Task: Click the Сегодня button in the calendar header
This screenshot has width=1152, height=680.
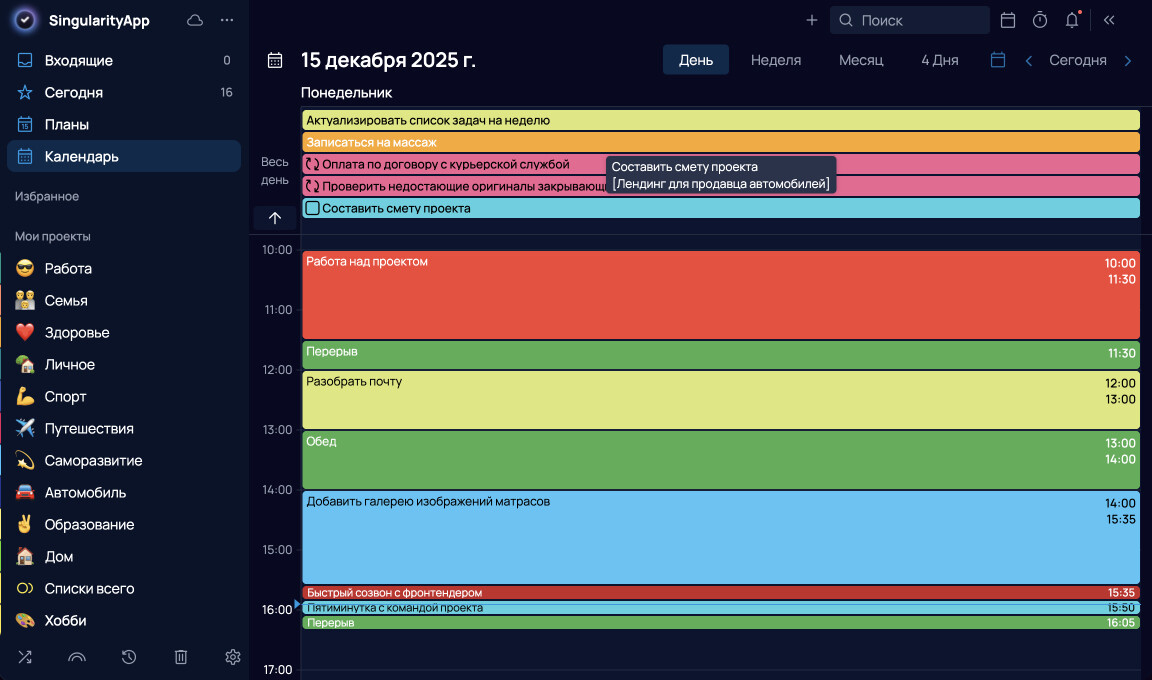Action: (1077, 60)
